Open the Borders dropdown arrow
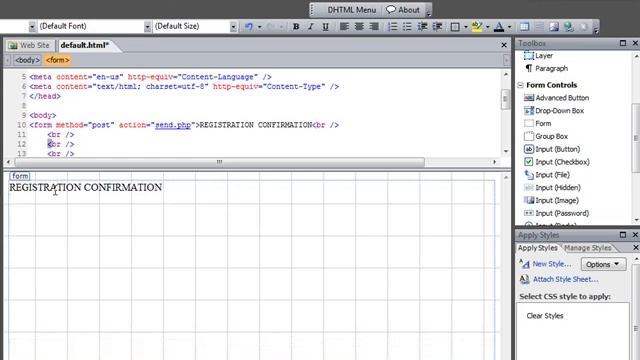Screen dimensions: 640x360 466,27
